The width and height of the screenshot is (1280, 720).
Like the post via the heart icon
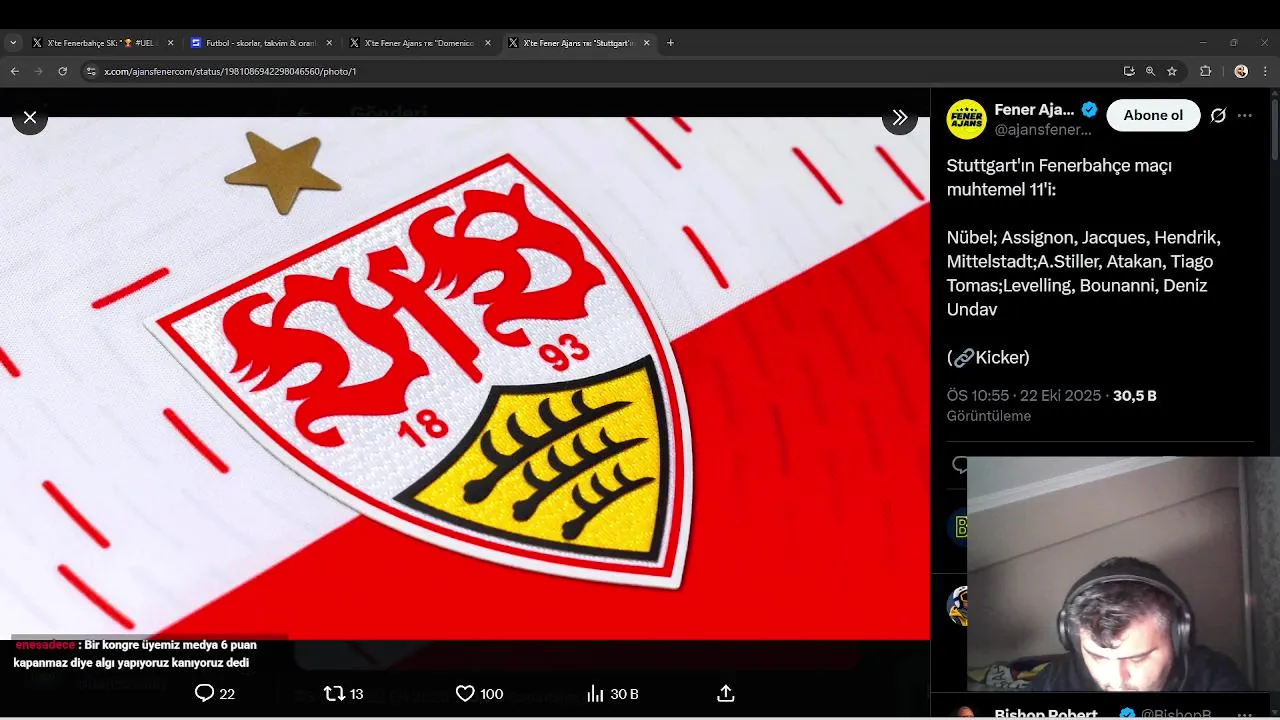[x=479, y=693]
